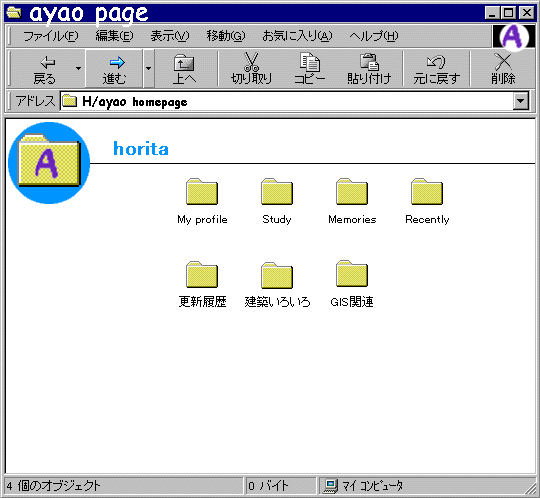Screen dimensions: 540x498
Task: Click the Paste (貼り付け) clipboard icon
Action: point(369,62)
